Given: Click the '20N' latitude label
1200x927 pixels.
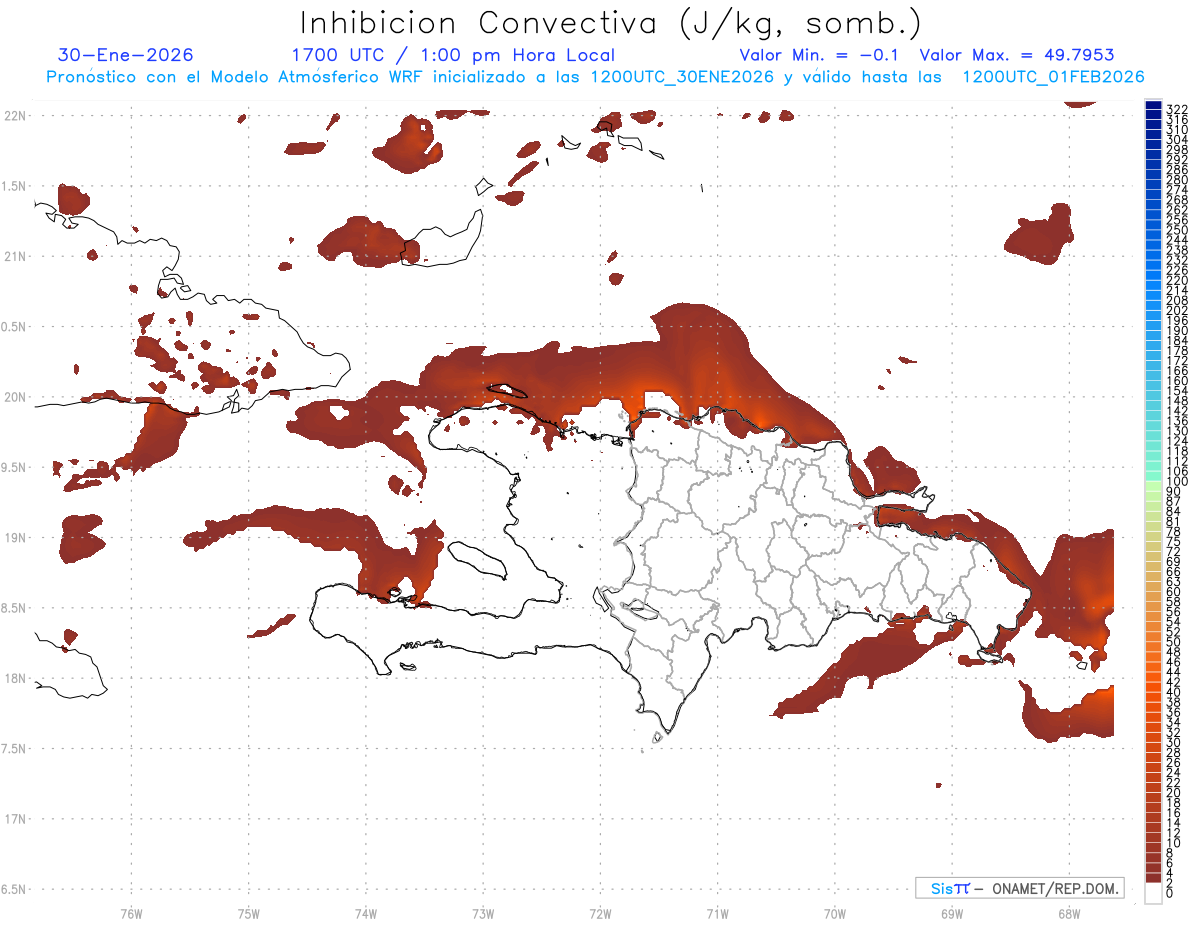Looking at the screenshot, I should 15,397.
